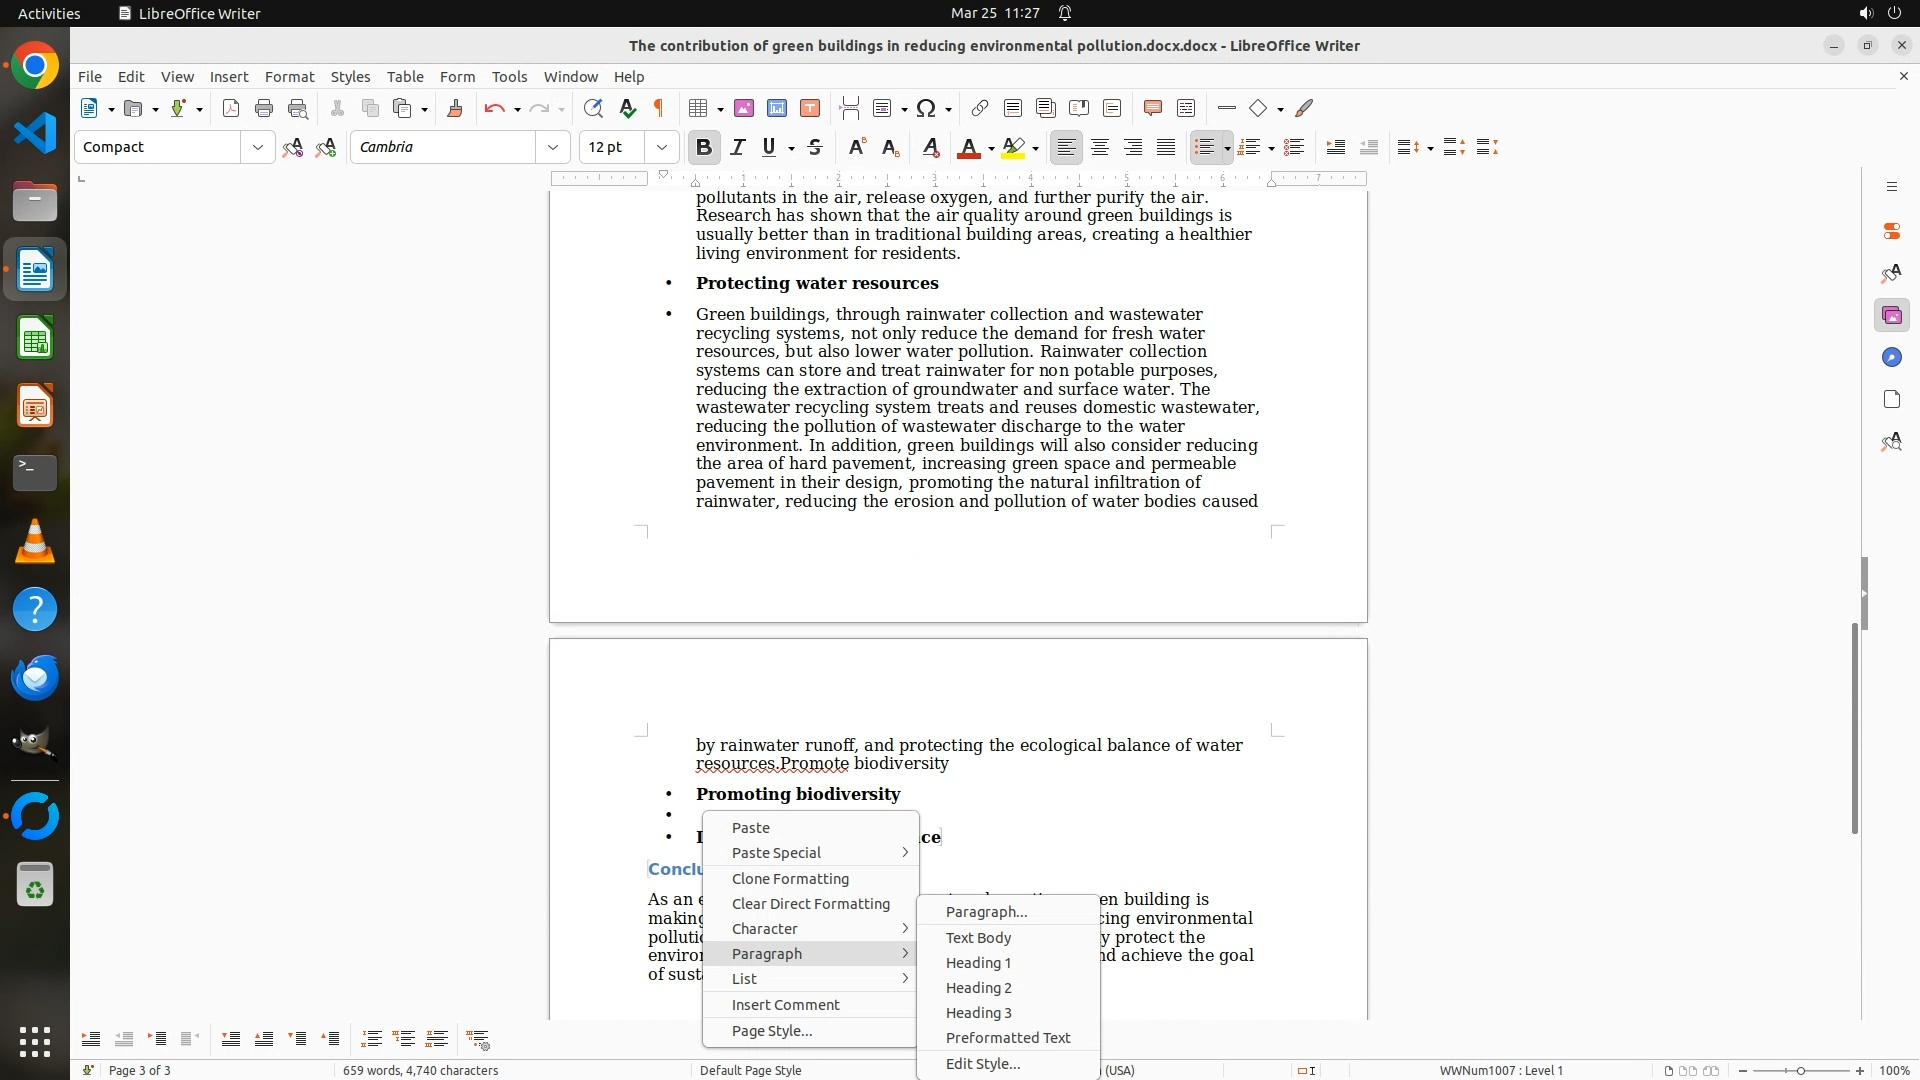Toggle Bold formatting button
The height and width of the screenshot is (1080, 1920).
point(704,148)
